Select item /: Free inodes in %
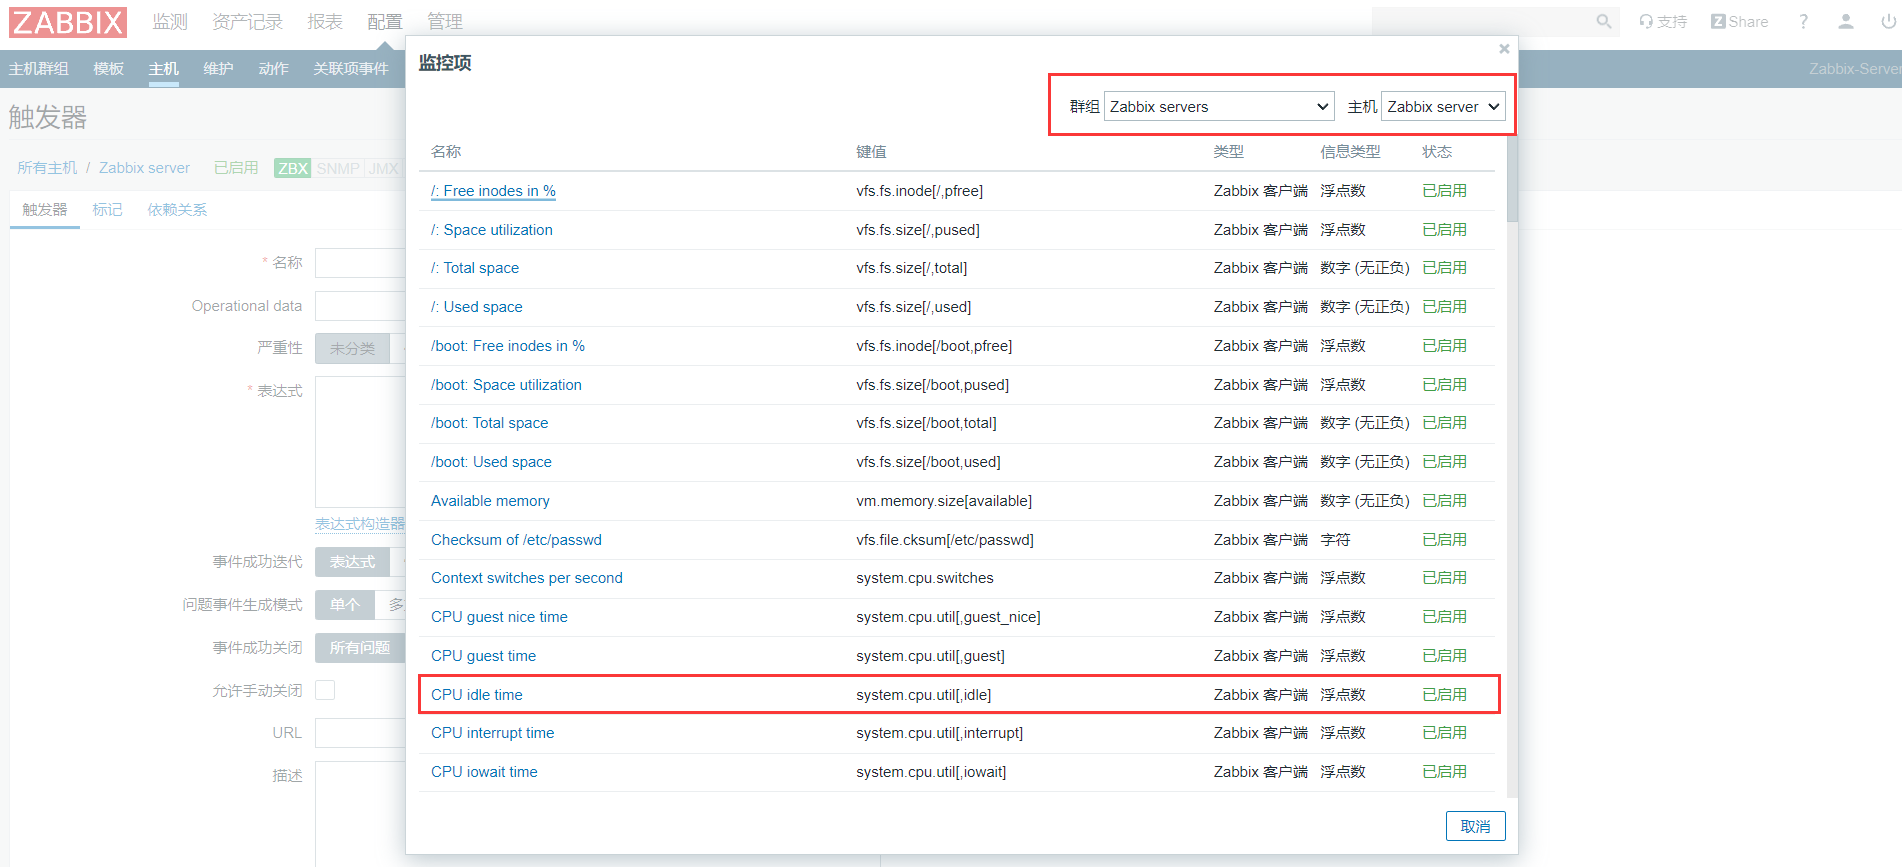1902x867 pixels. point(493,190)
